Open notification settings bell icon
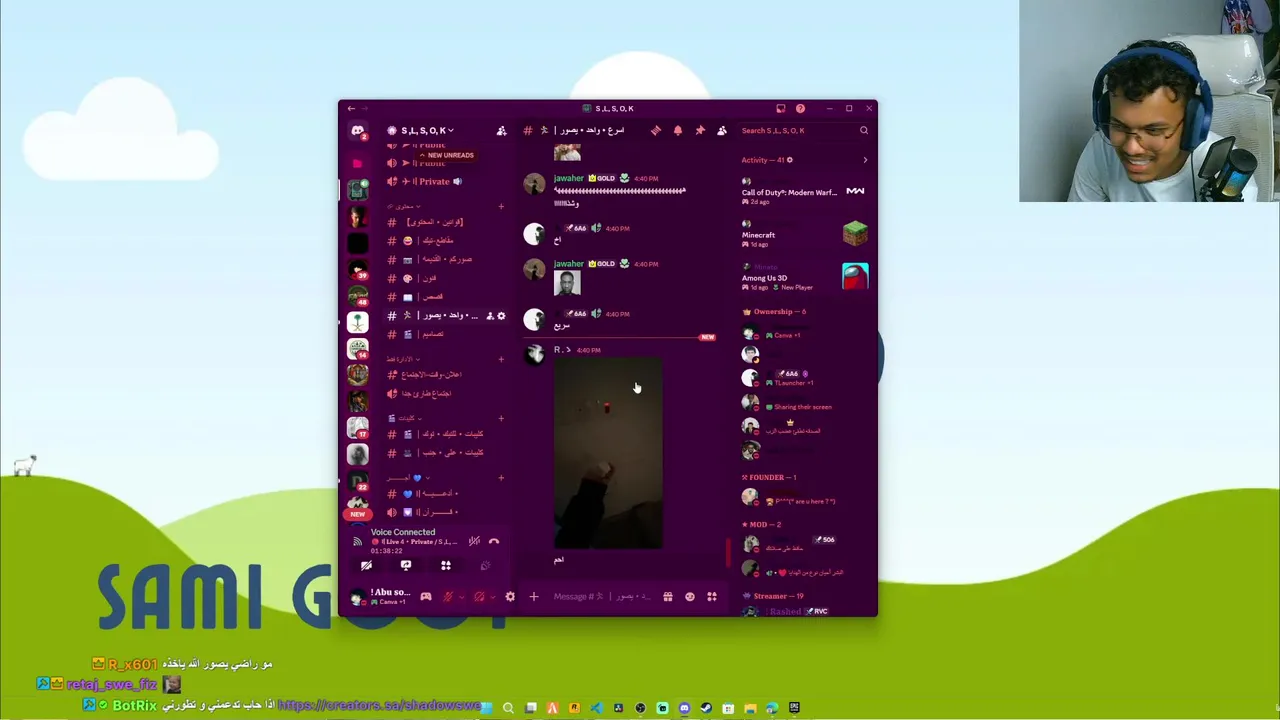The height and width of the screenshot is (720, 1280). pos(678,130)
